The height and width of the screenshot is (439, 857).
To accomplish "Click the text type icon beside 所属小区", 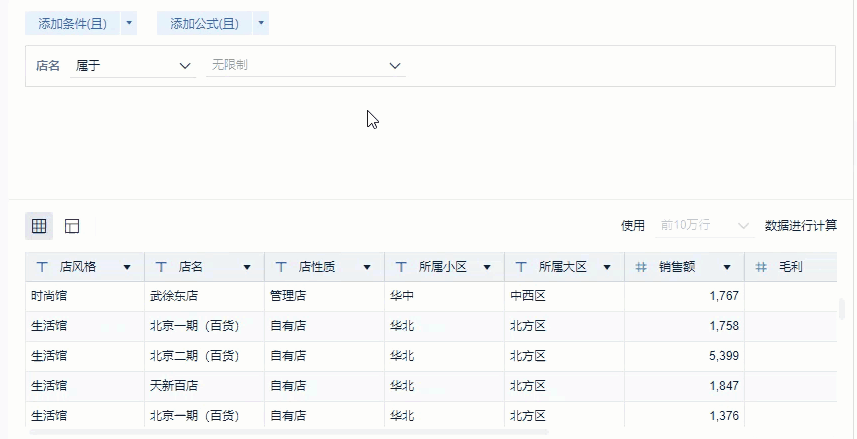I will (401, 267).
